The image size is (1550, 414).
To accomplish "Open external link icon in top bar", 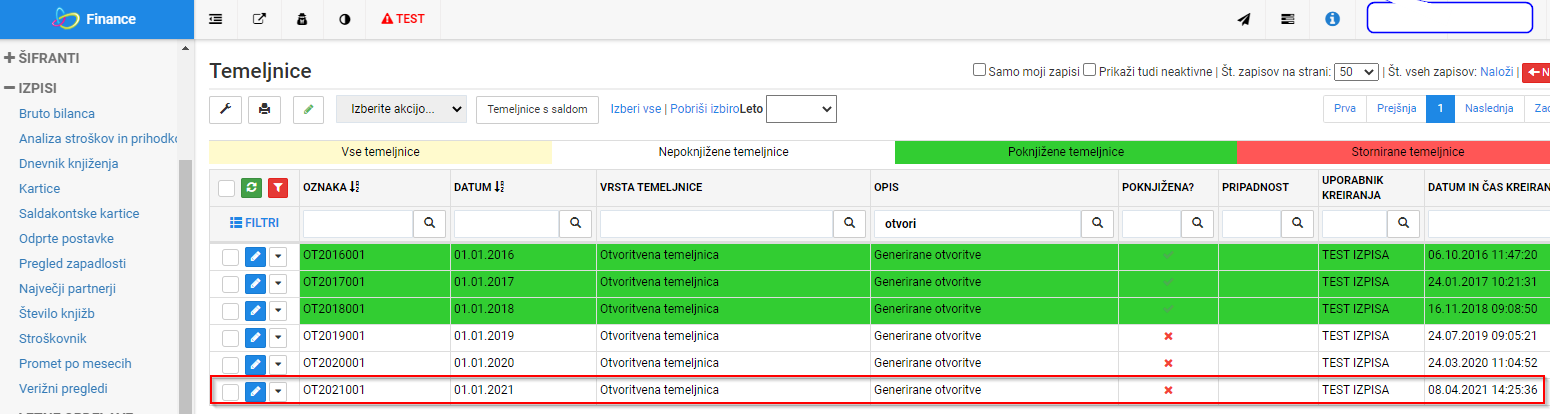I will tap(259, 19).
